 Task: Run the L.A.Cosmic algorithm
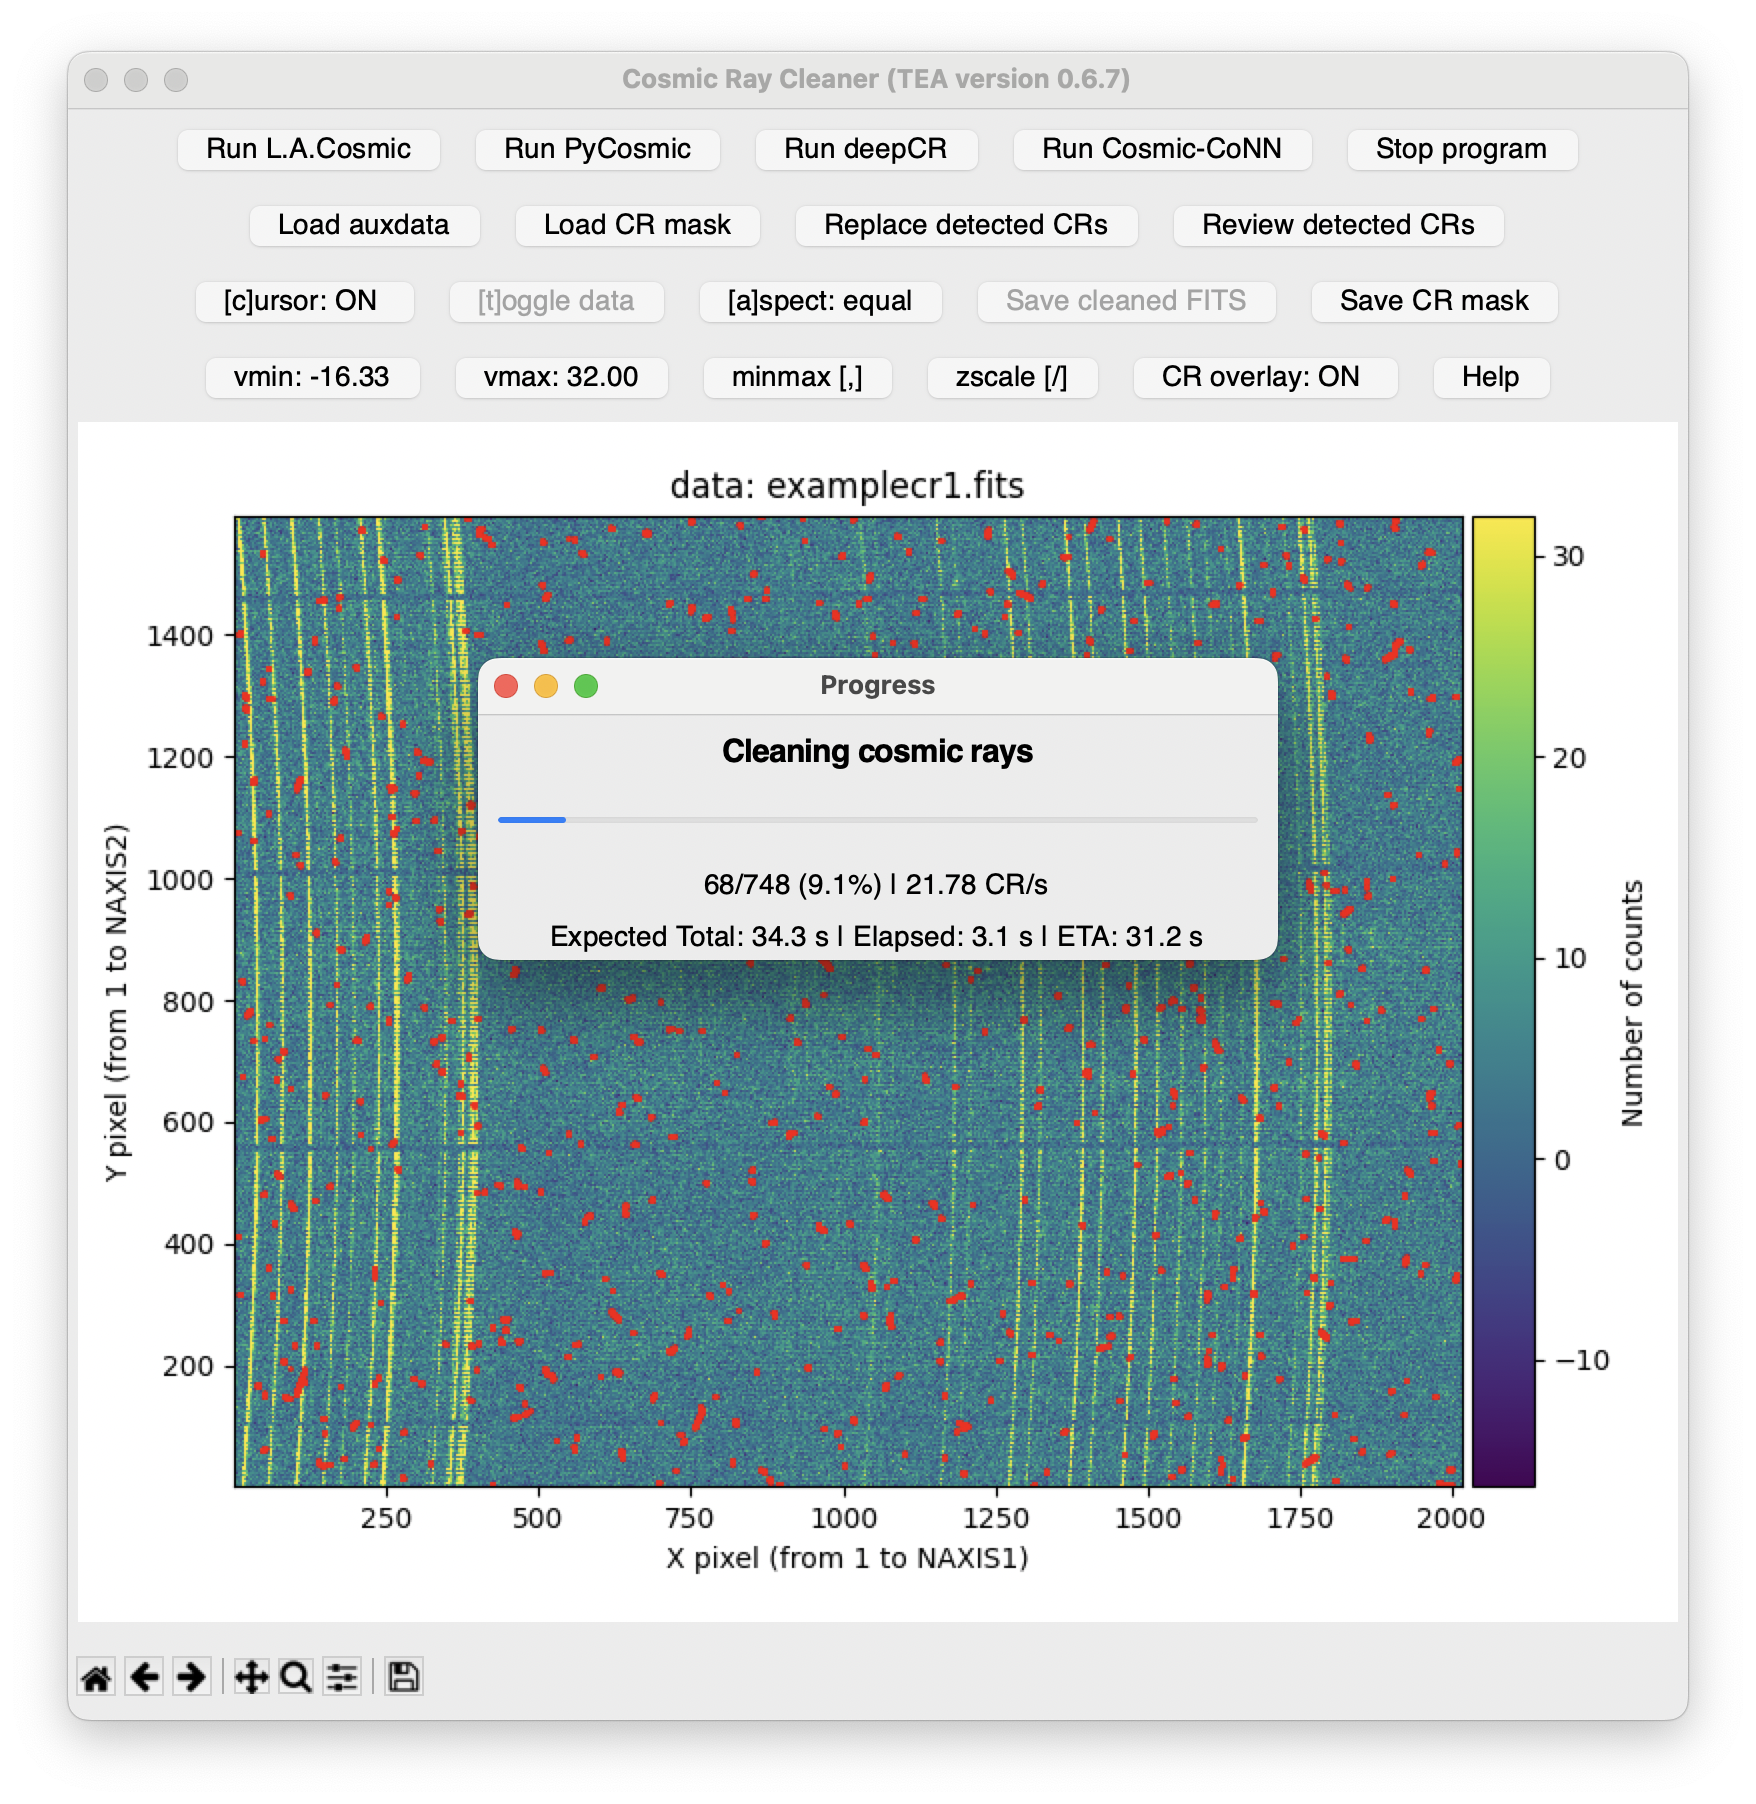click(307, 149)
